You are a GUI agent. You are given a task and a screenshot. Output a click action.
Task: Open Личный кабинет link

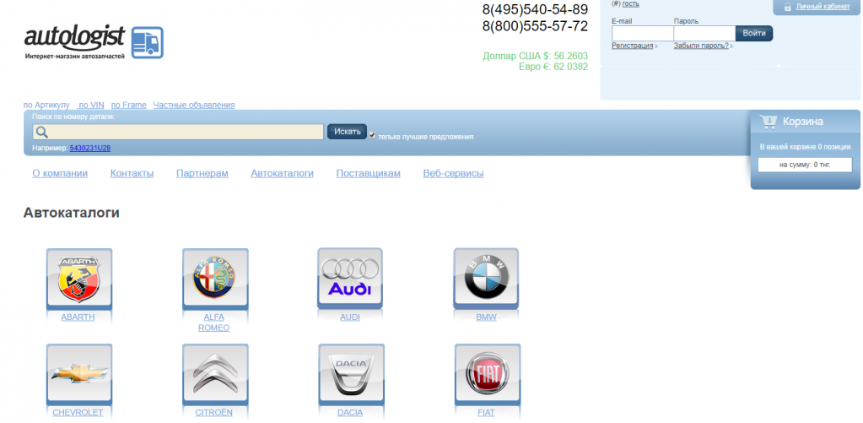click(x=823, y=7)
